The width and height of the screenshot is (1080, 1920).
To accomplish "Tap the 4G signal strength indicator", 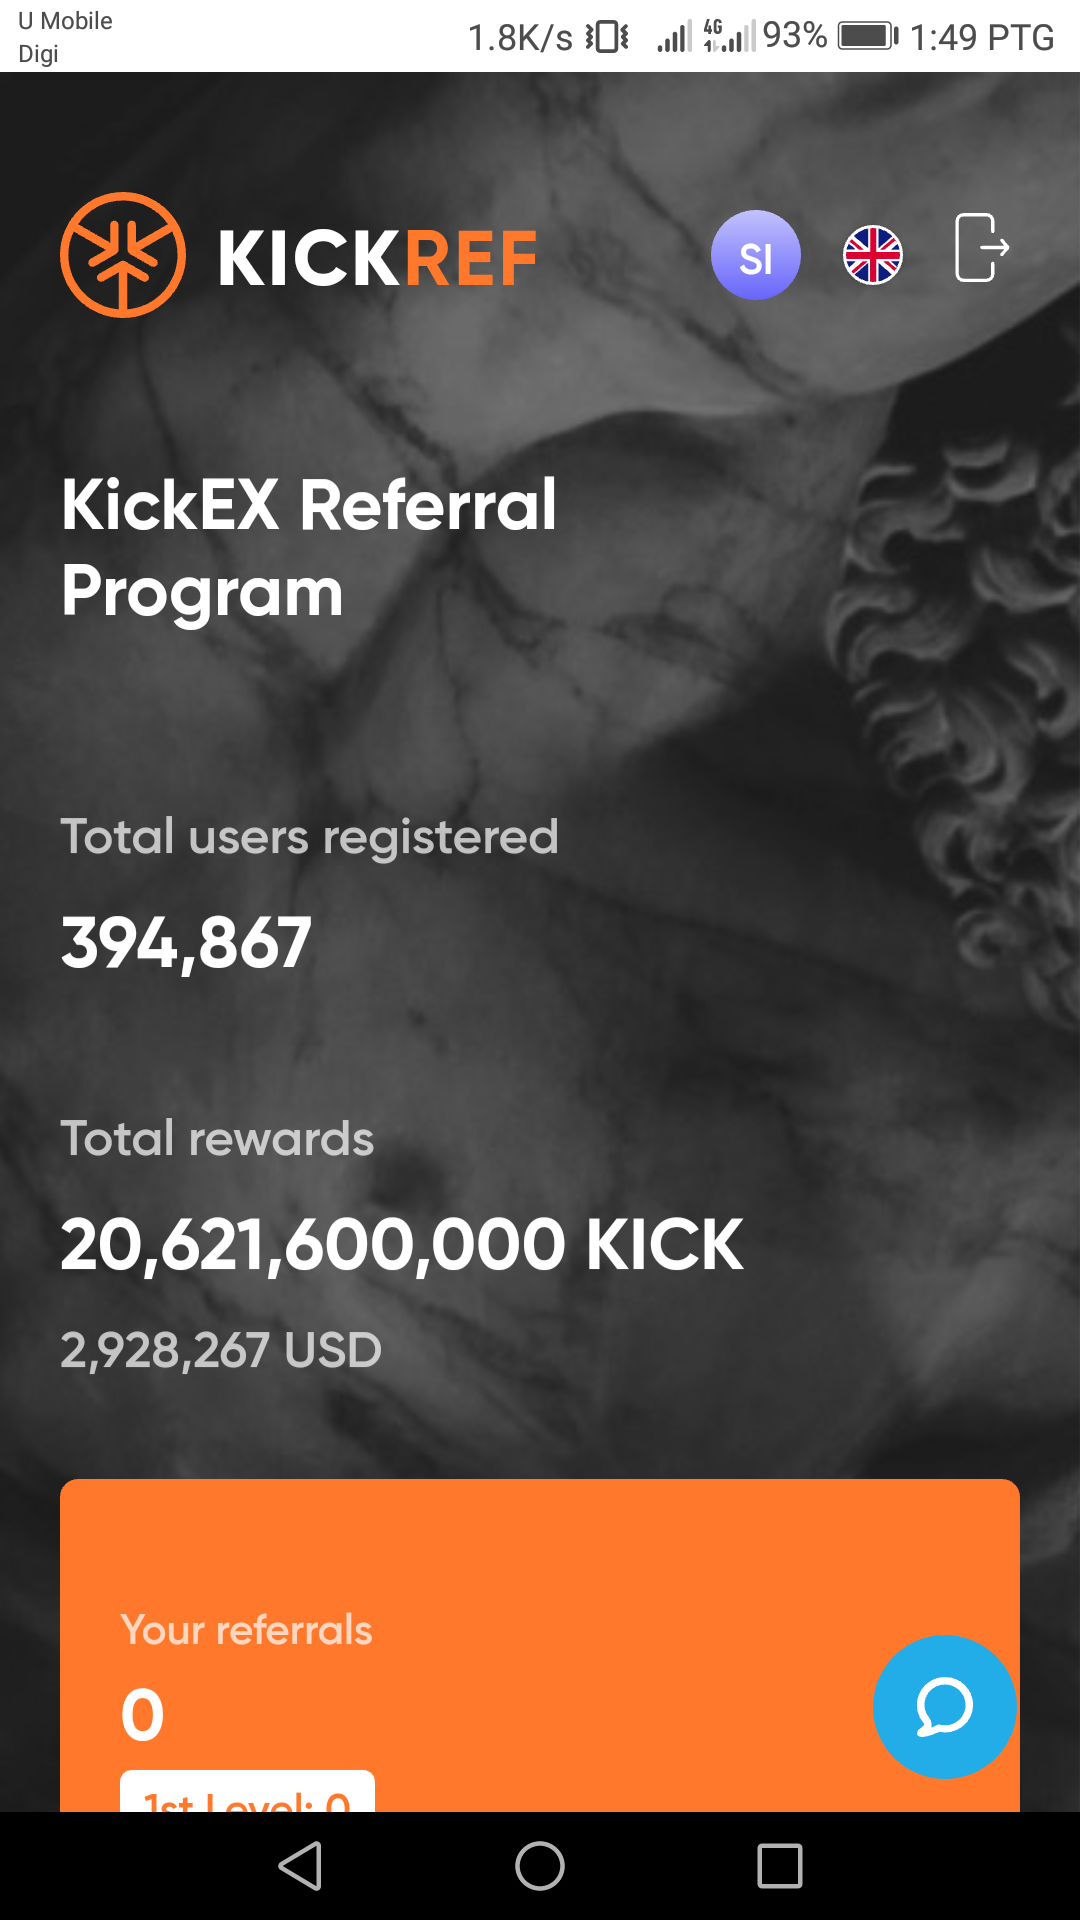I will [x=730, y=37].
